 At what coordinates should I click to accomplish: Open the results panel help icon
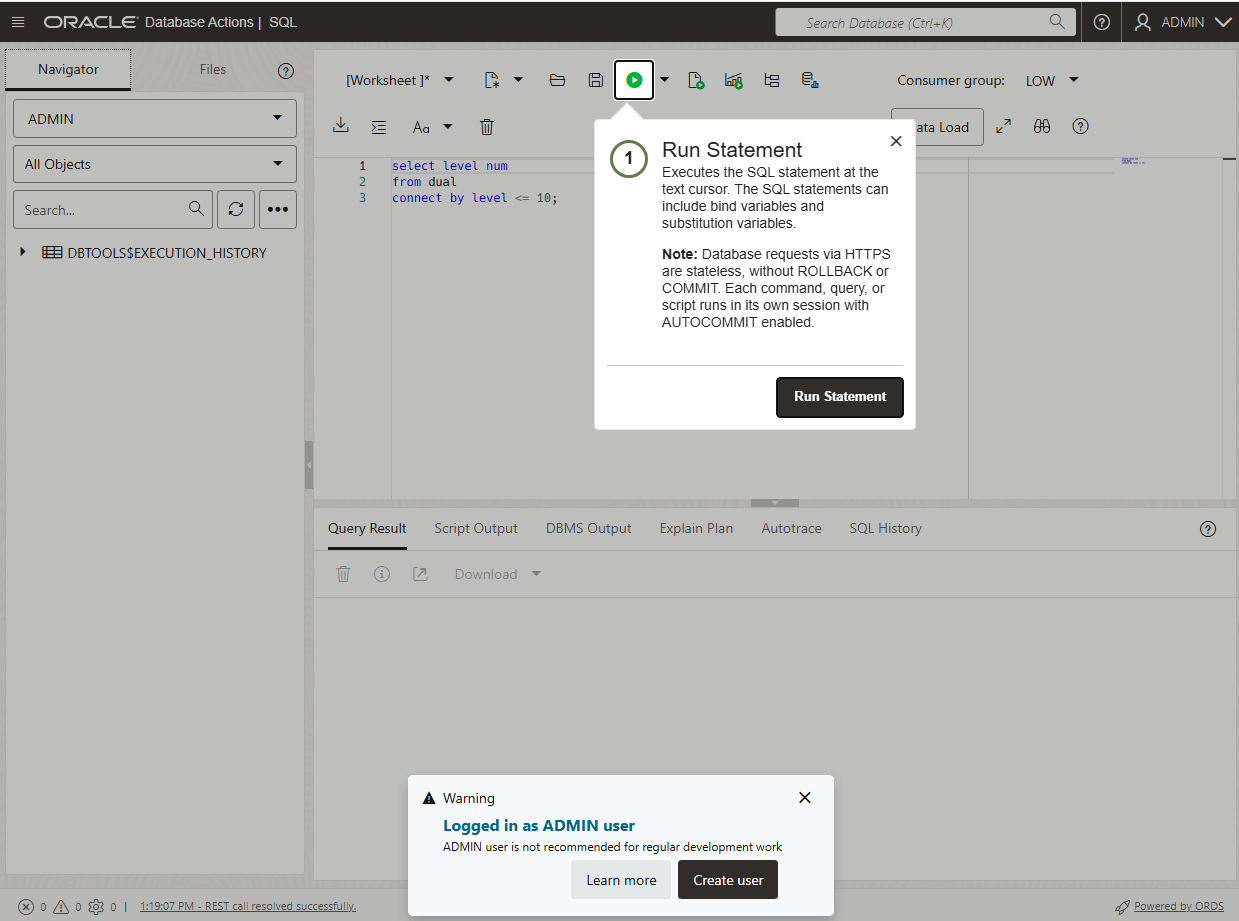coord(1208,529)
